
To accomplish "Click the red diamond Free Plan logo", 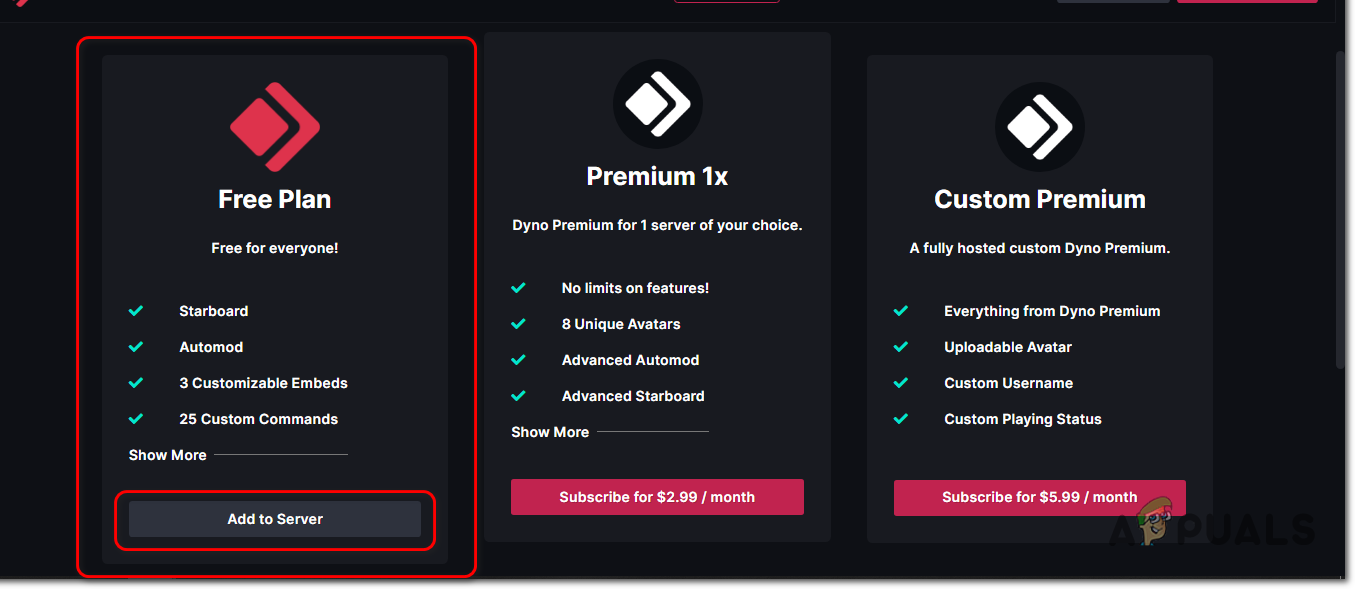I will 274,127.
